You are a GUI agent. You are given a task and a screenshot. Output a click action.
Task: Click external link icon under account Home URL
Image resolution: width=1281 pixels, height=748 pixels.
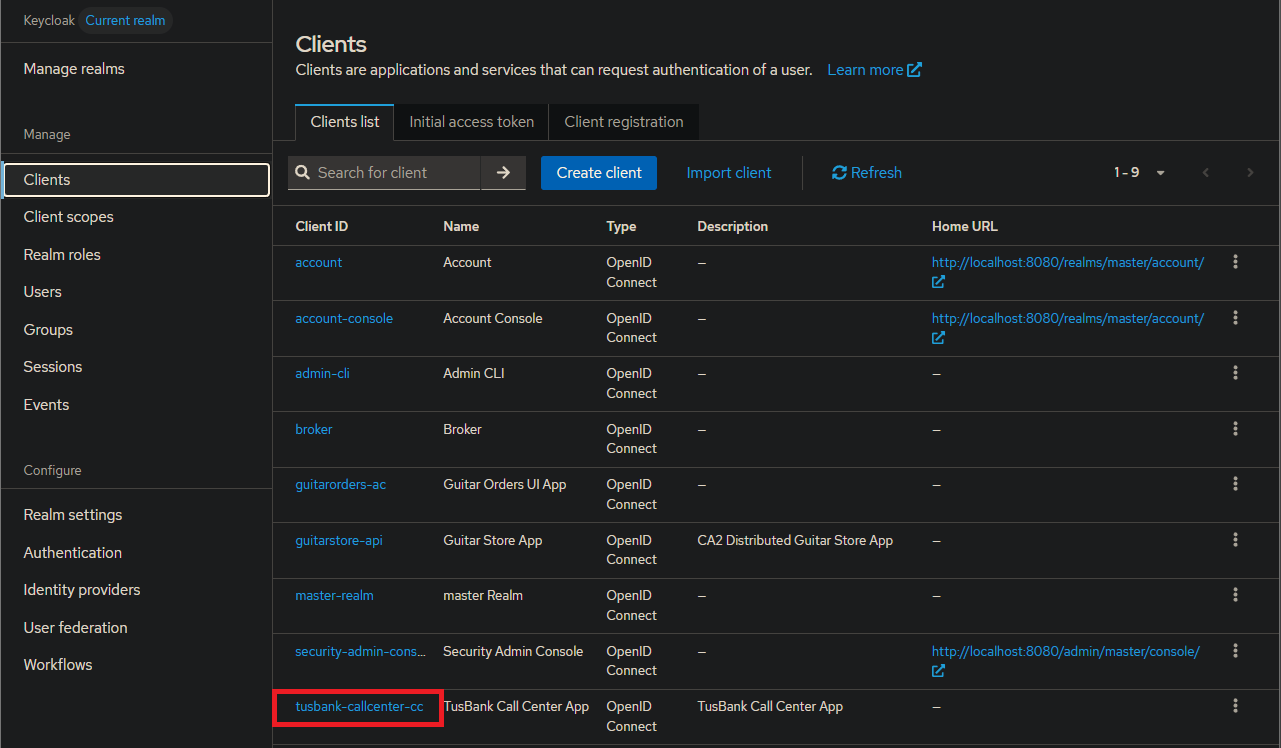tap(938, 282)
